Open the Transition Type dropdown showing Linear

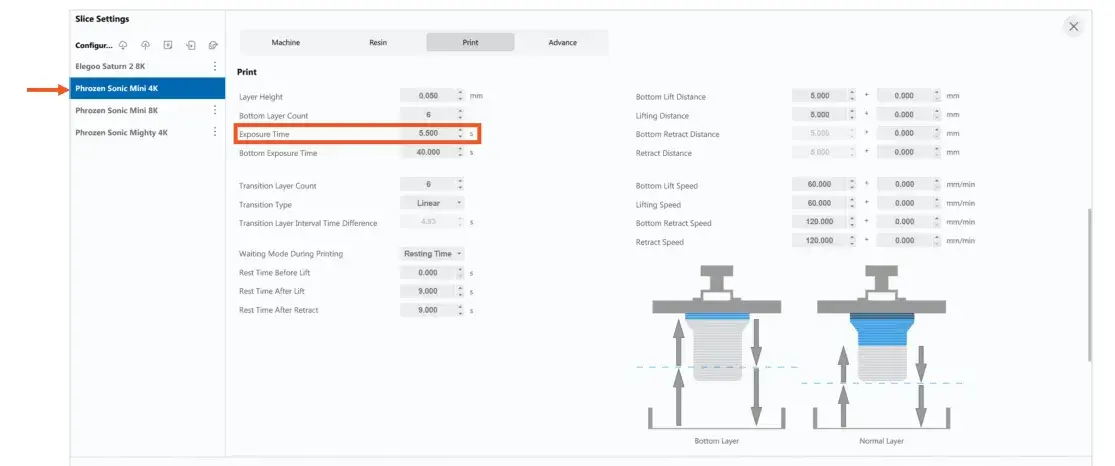click(x=432, y=203)
